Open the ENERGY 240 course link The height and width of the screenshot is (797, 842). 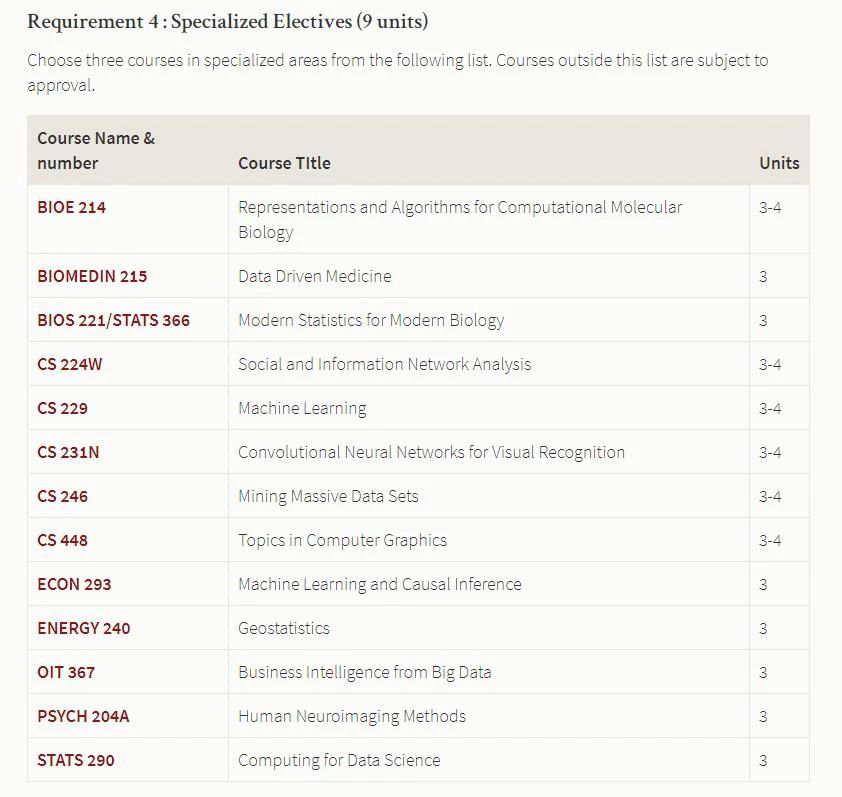point(84,628)
